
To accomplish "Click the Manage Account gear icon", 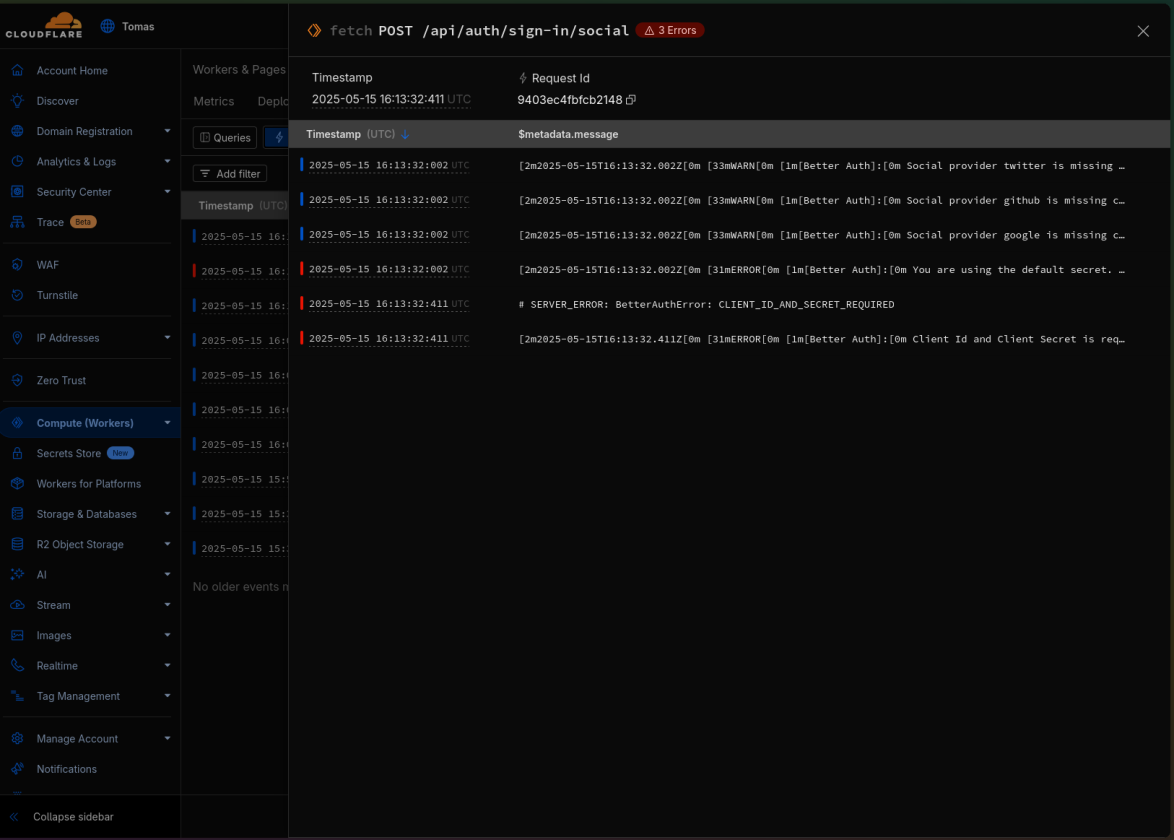I will pos(17,738).
